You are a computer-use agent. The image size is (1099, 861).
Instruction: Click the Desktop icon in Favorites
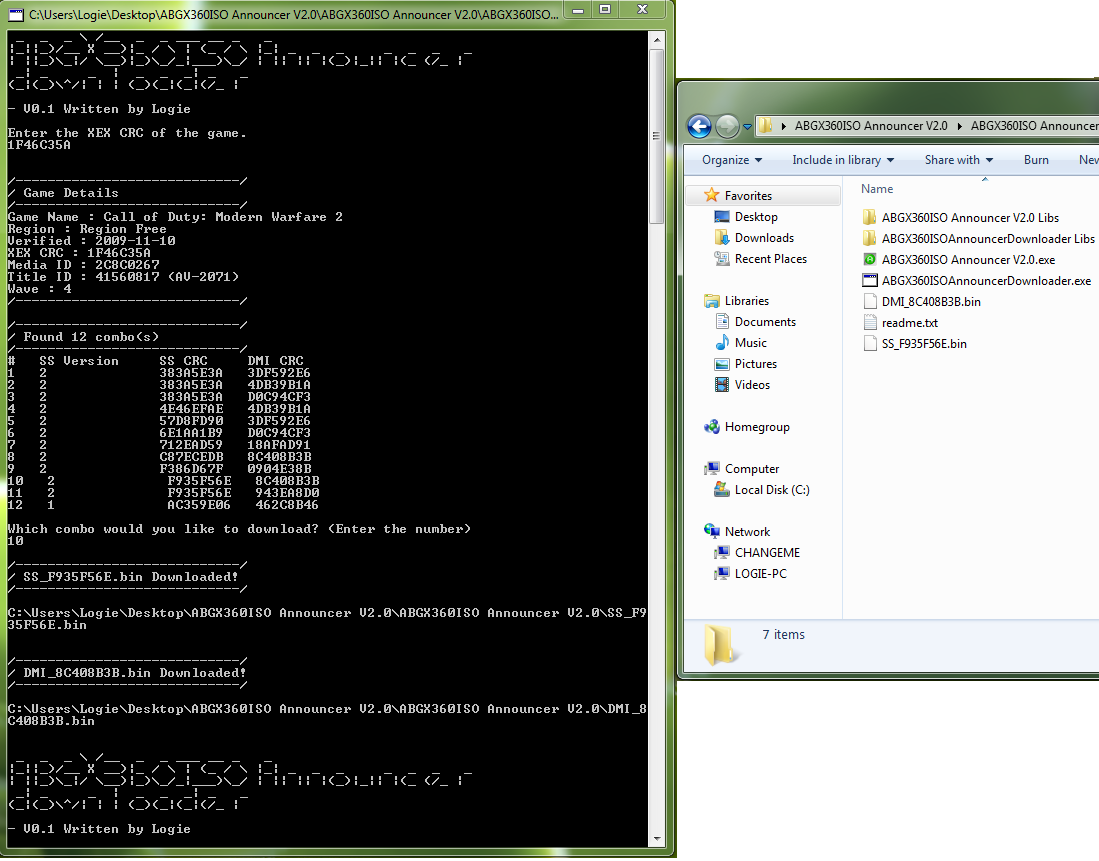[722, 217]
